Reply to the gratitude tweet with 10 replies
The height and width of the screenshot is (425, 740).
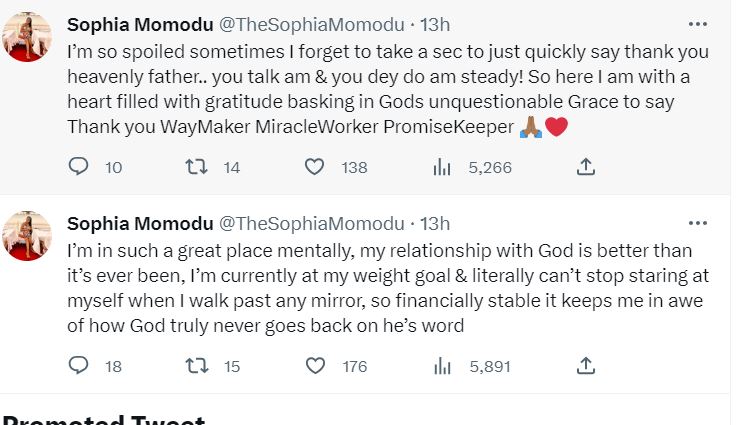click(x=79, y=168)
